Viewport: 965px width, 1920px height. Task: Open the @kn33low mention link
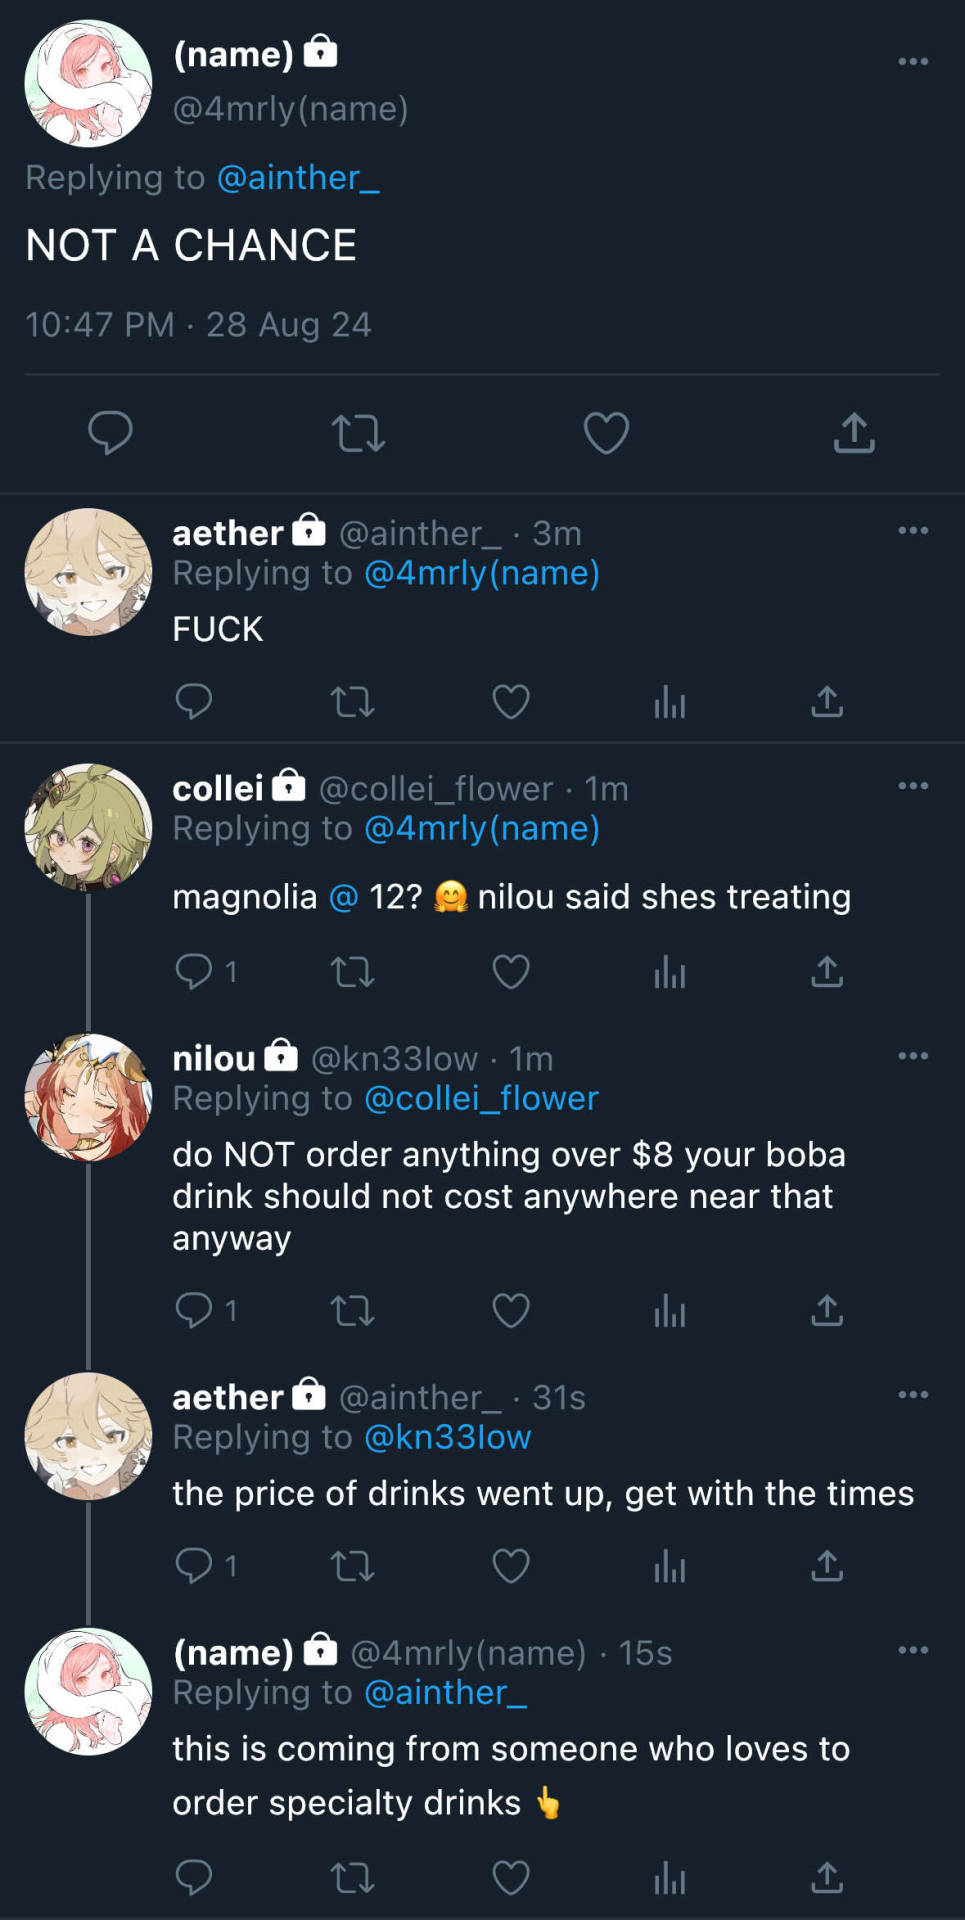[447, 1437]
